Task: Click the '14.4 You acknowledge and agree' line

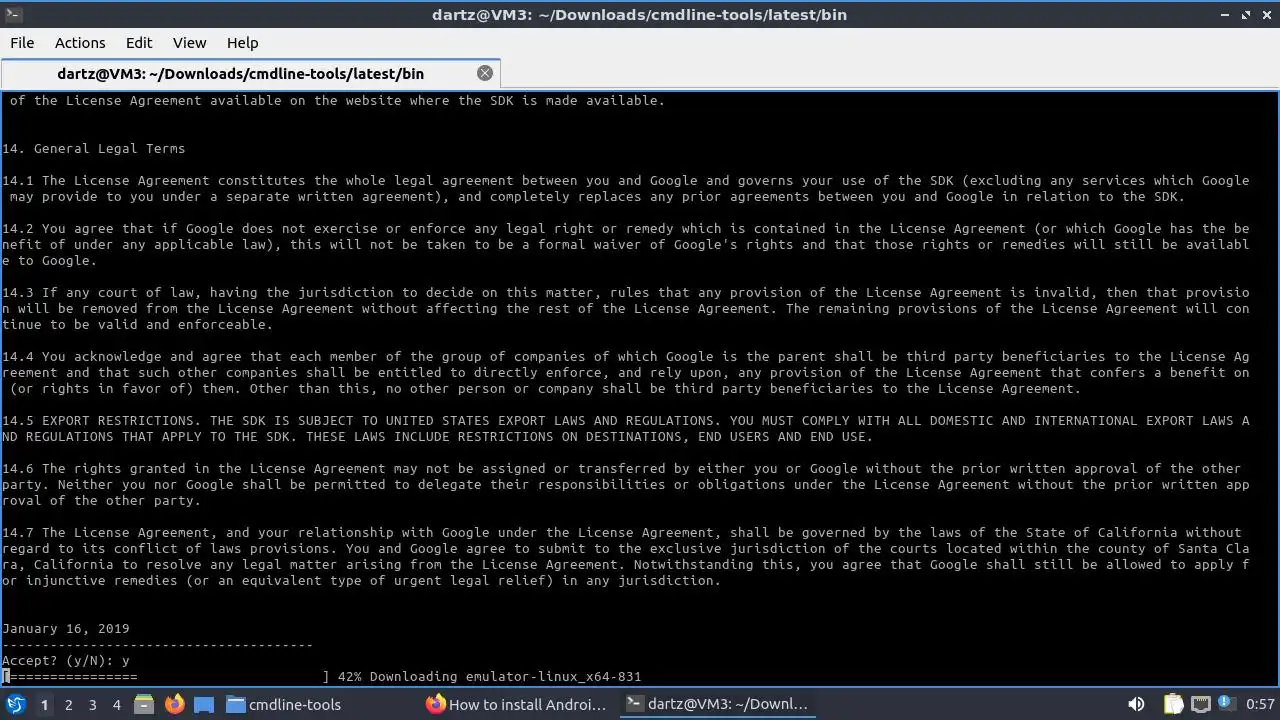Action: coord(626,357)
